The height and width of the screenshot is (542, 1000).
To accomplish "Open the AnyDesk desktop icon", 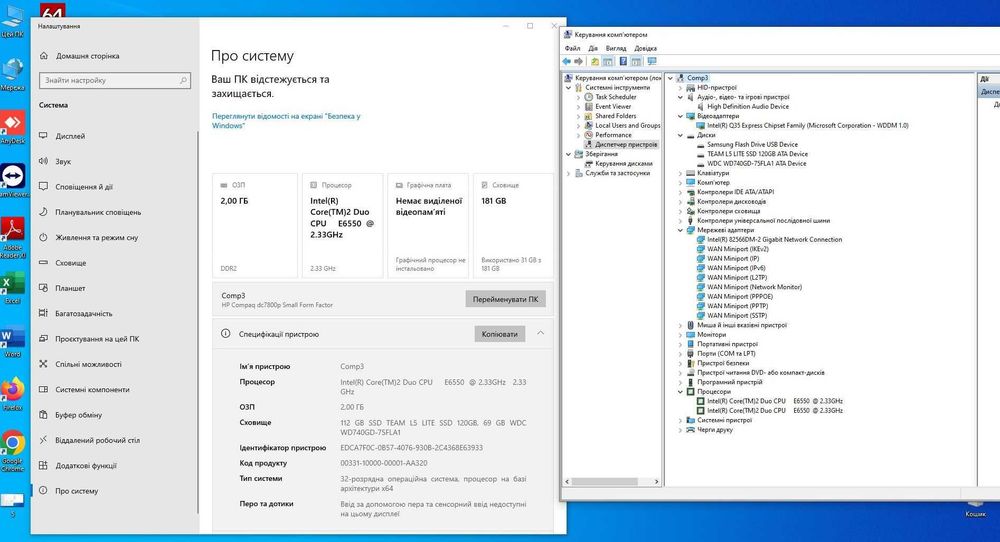I will (13, 127).
